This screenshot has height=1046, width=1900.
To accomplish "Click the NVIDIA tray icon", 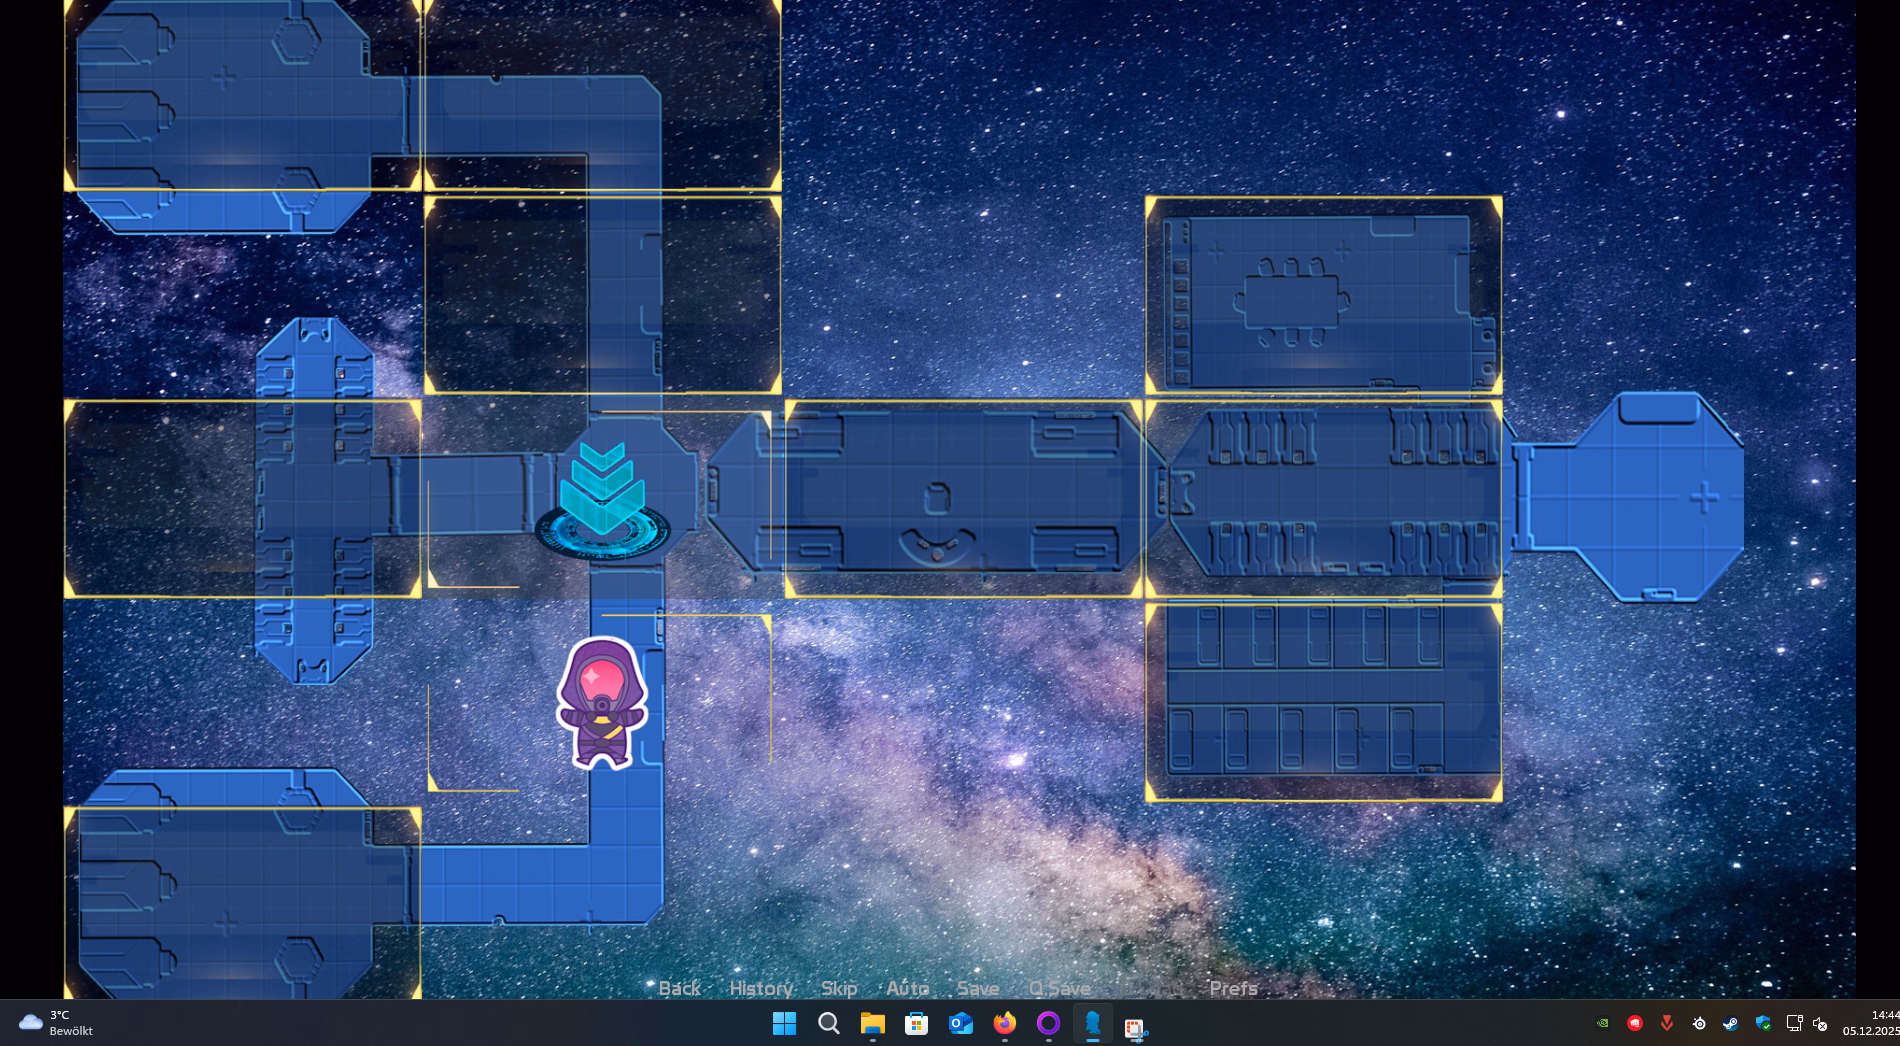I will (x=1602, y=1023).
